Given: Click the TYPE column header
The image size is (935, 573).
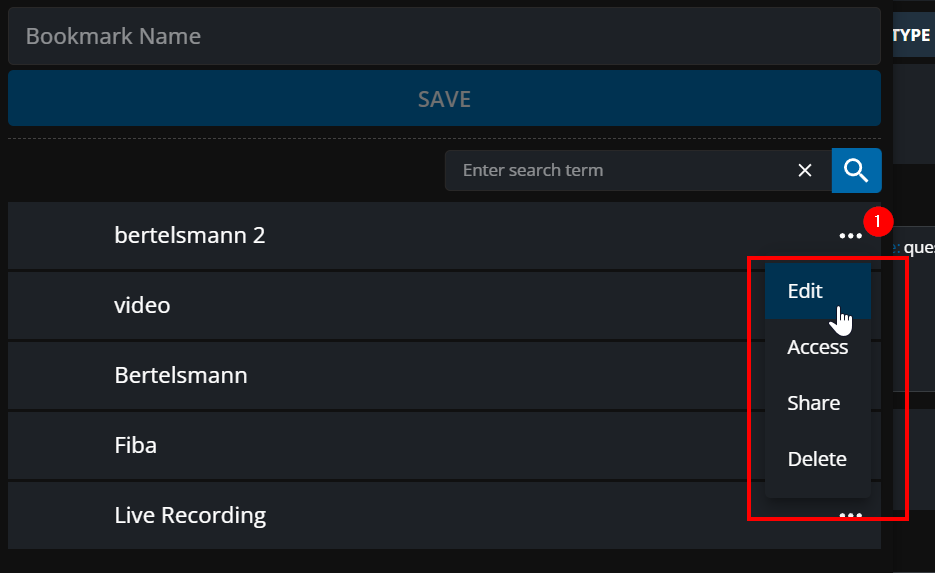Looking at the screenshot, I should pyautogui.click(x=912, y=35).
